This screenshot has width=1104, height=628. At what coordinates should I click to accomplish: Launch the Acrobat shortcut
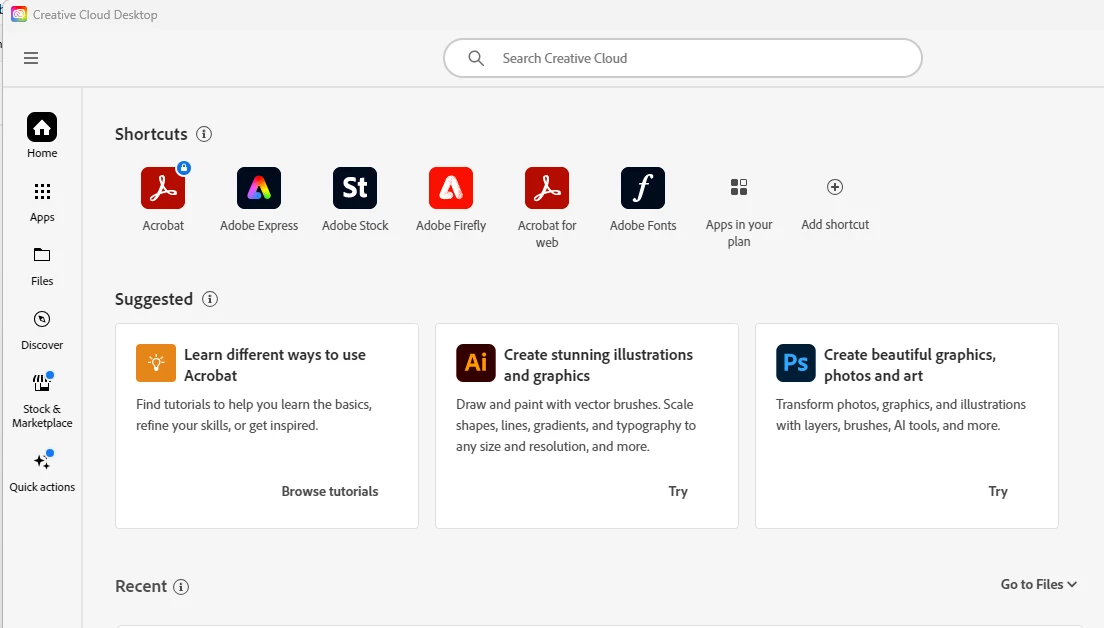[x=163, y=199]
